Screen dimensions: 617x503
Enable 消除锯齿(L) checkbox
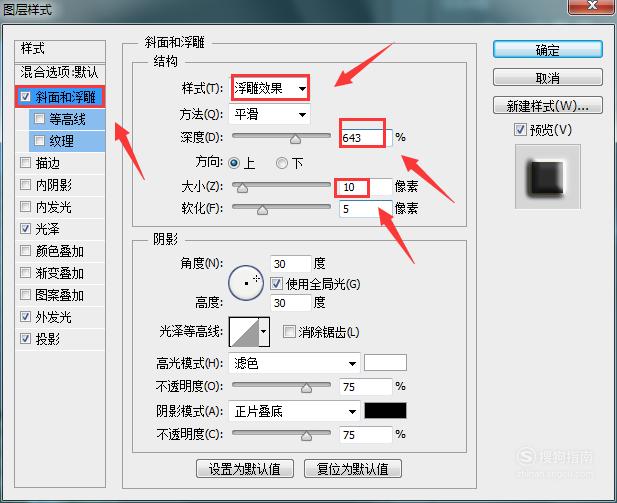[x=289, y=331]
